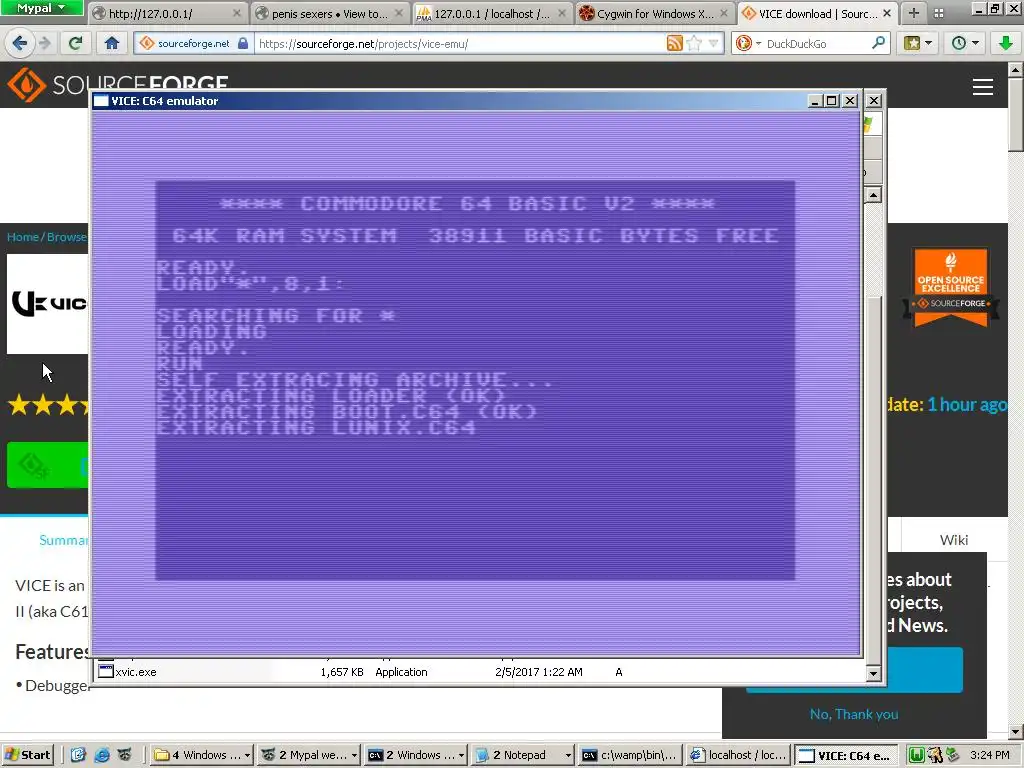The image size is (1024, 768).
Task: Switch to the Cygwin for Windows tab
Action: (654, 13)
